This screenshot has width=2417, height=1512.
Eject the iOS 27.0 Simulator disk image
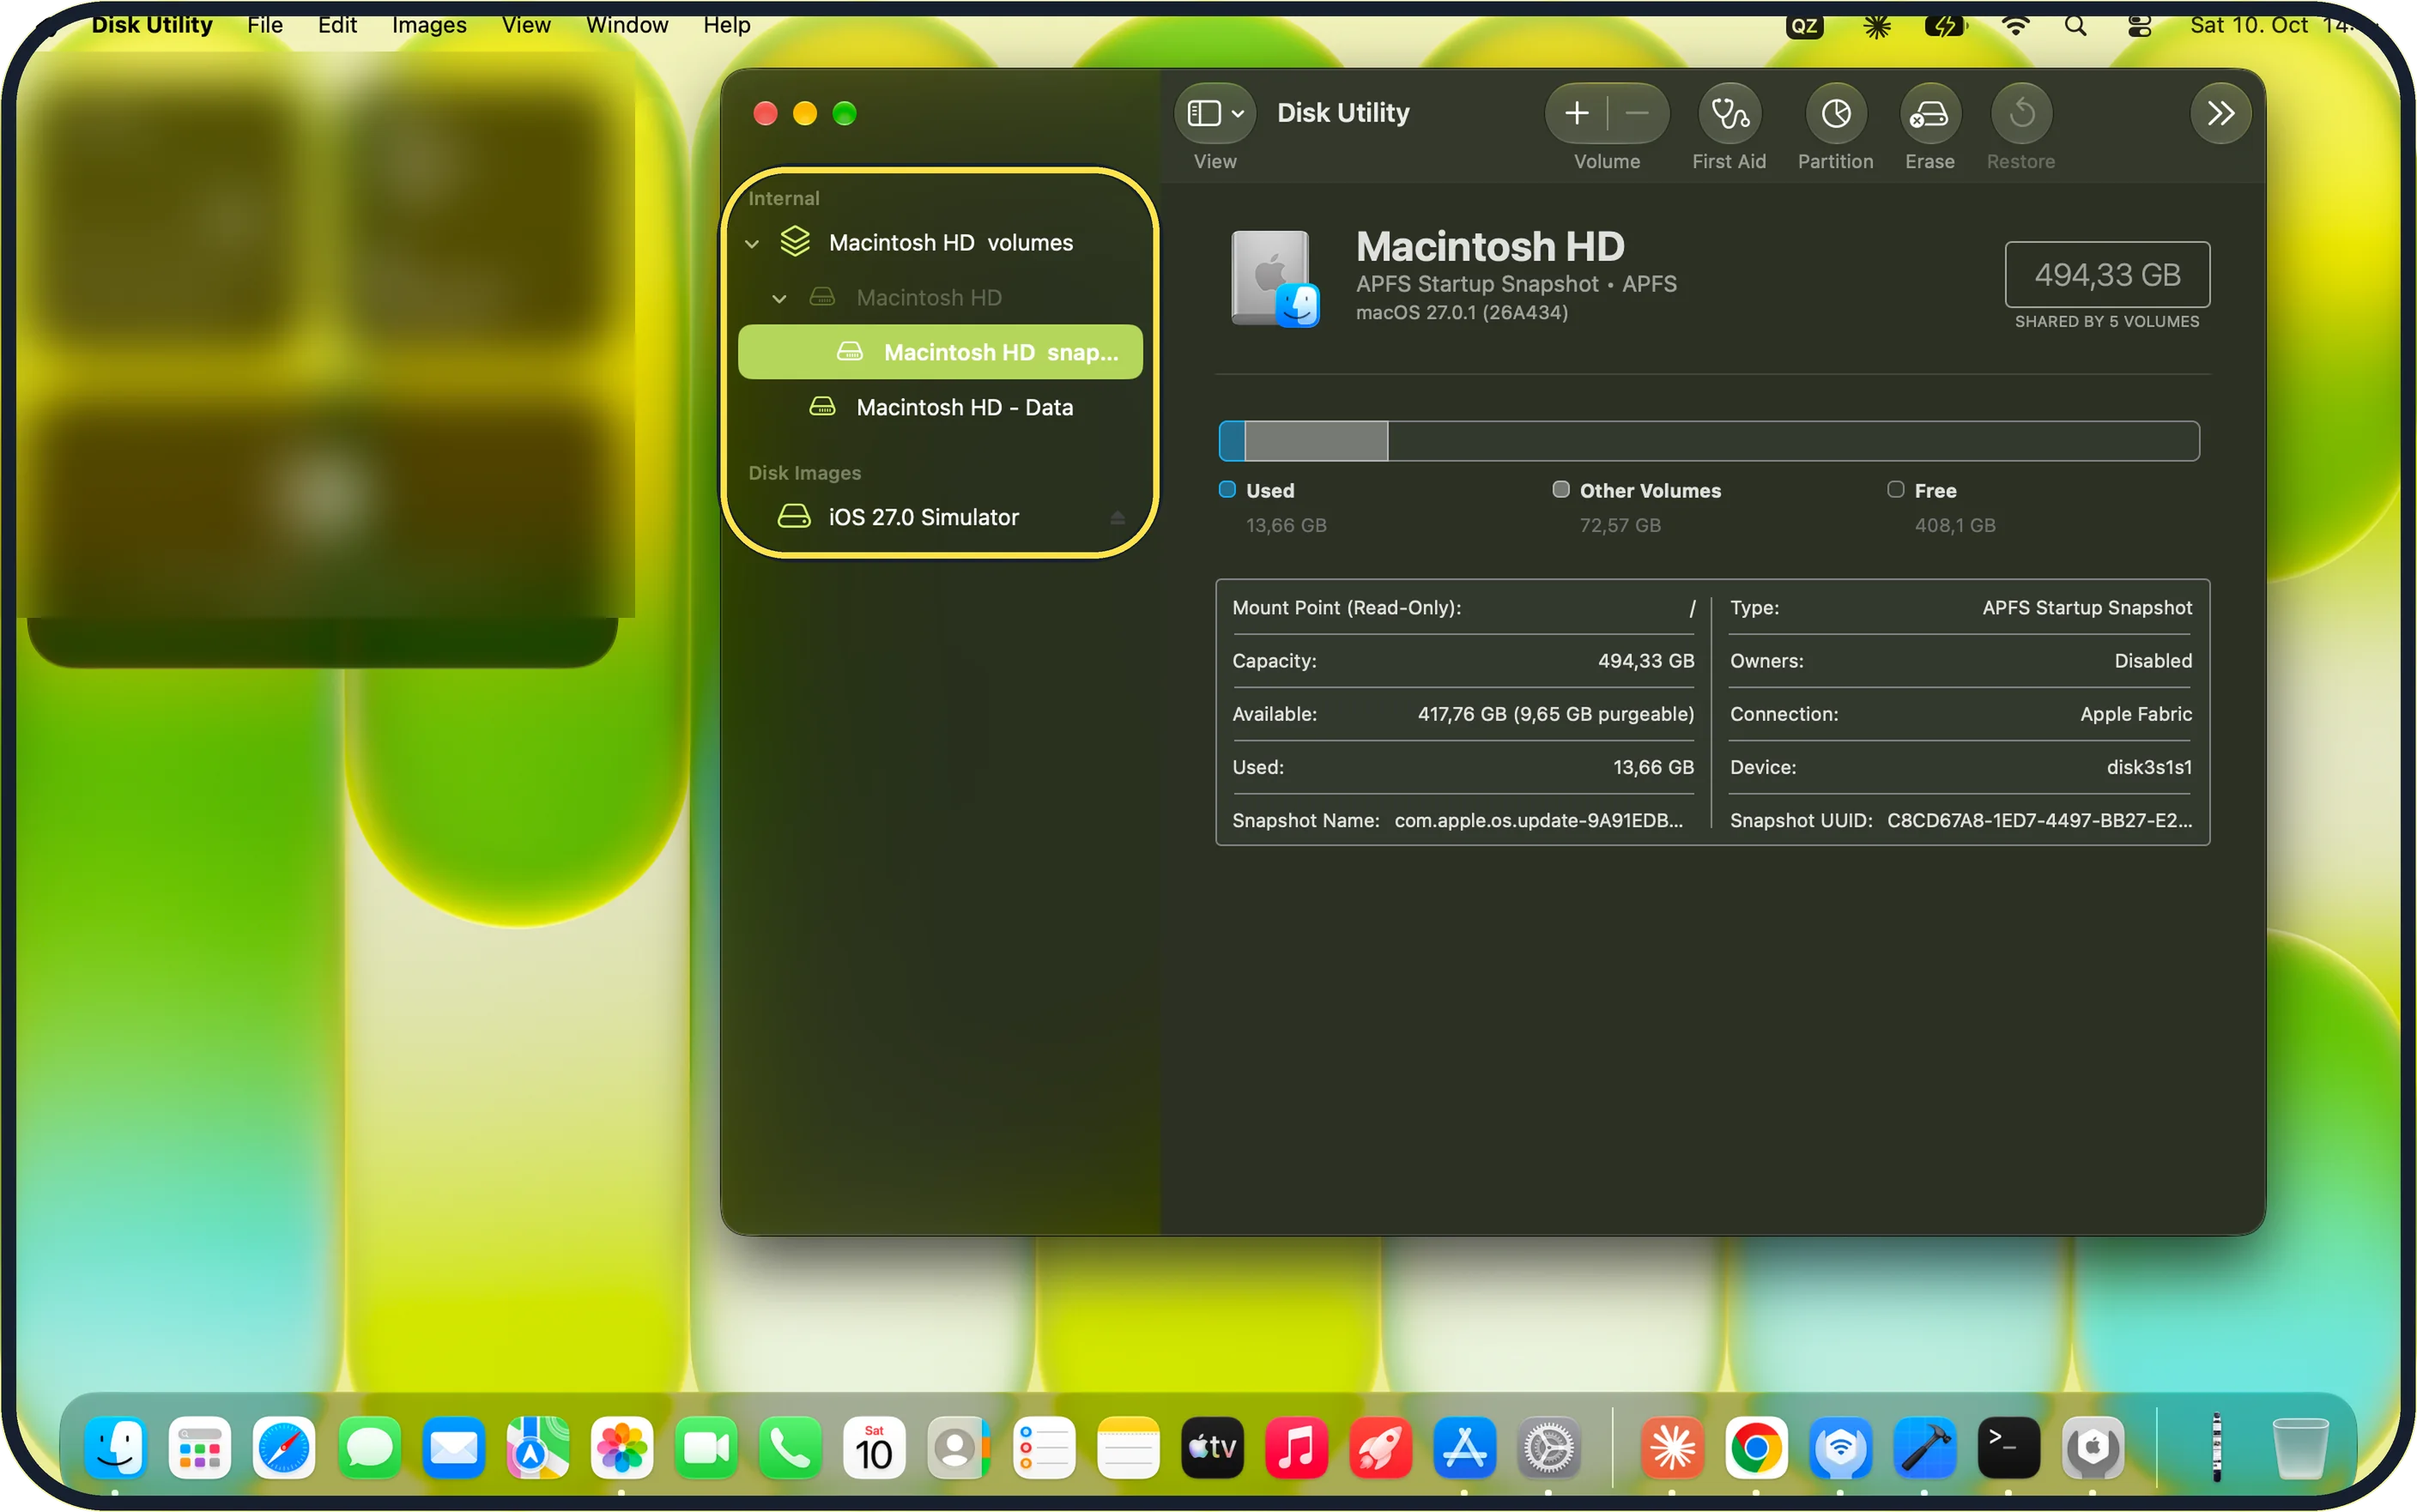pyautogui.click(x=1117, y=517)
